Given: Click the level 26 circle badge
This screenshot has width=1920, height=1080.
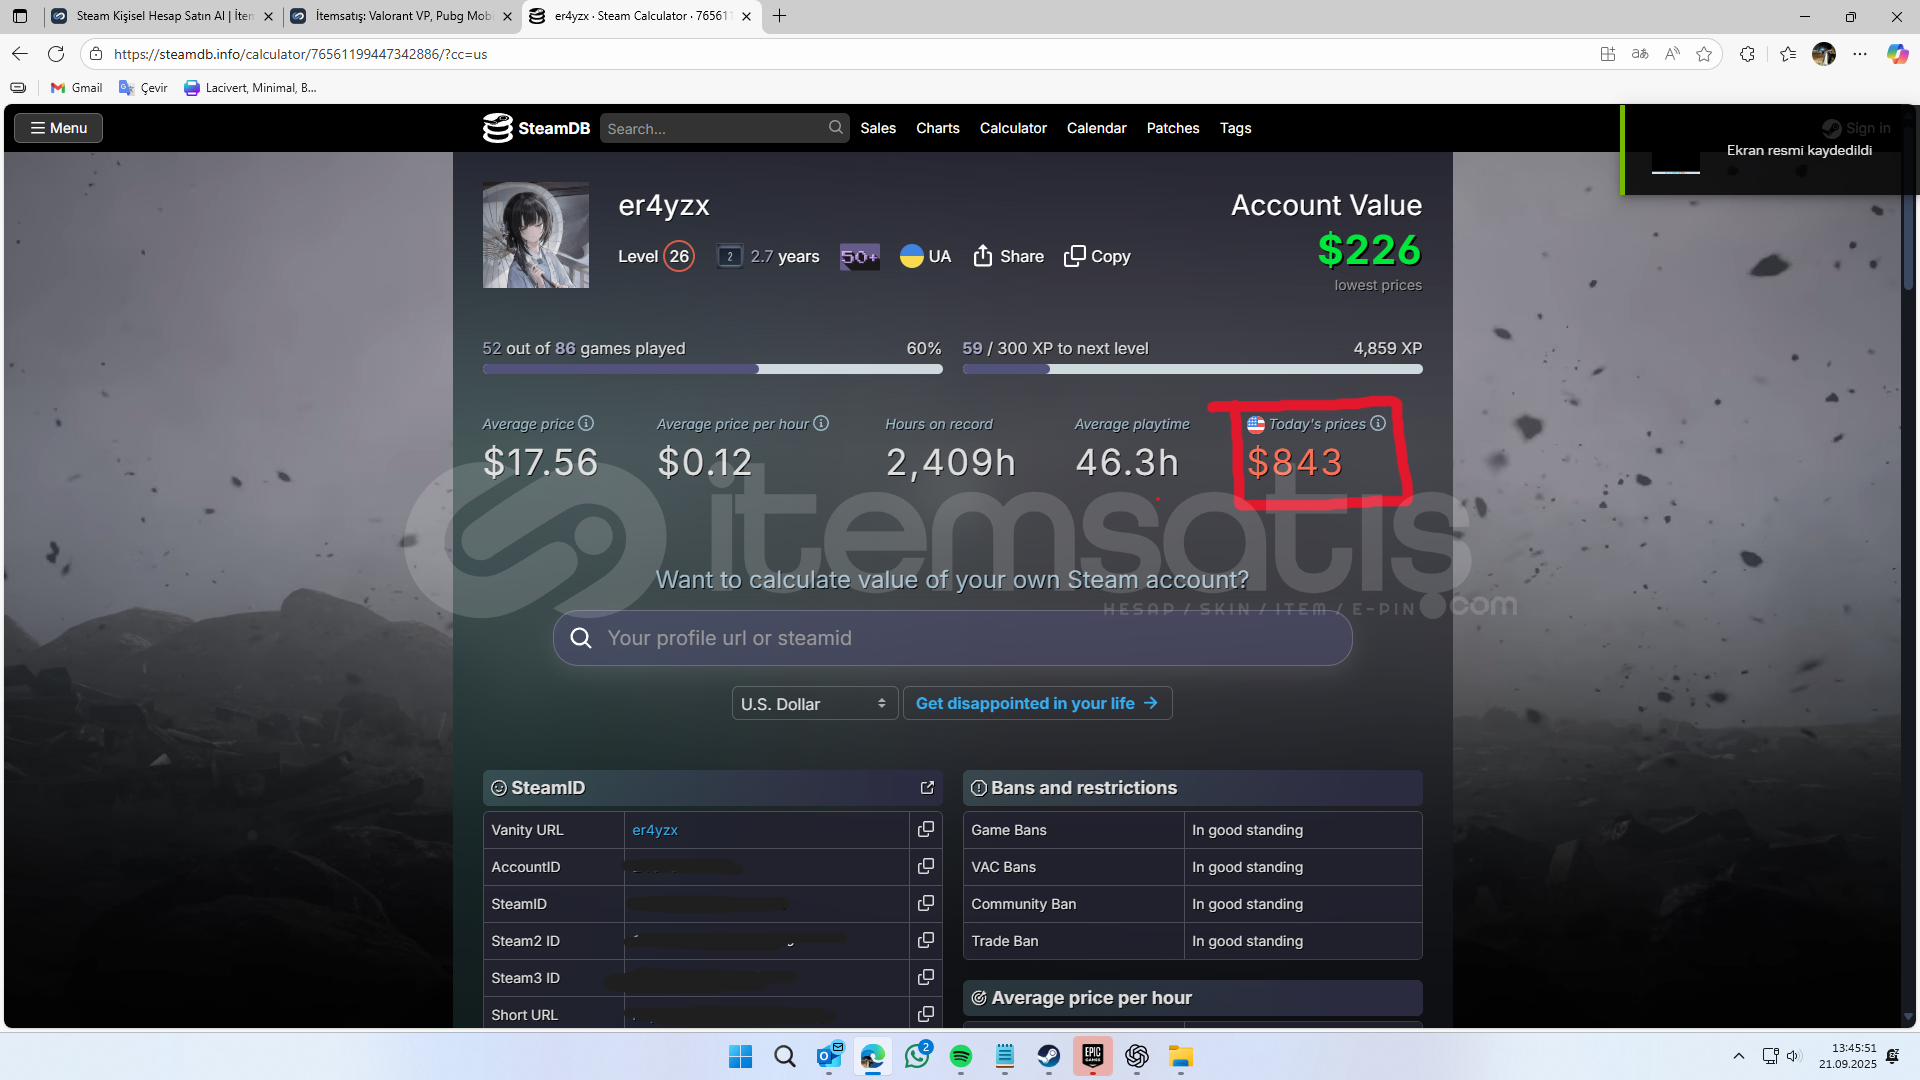Looking at the screenshot, I should pyautogui.click(x=679, y=256).
